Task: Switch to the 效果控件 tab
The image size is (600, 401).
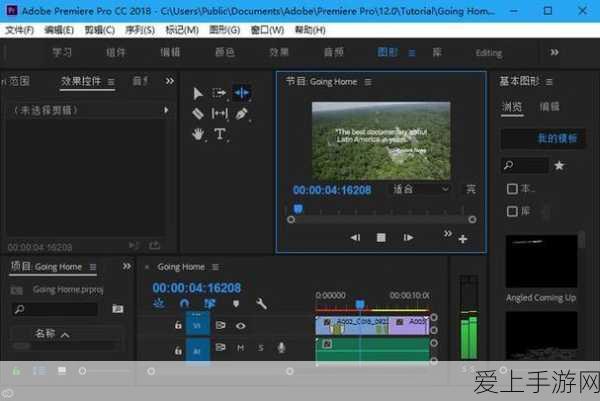Action: pyautogui.click(x=81, y=81)
